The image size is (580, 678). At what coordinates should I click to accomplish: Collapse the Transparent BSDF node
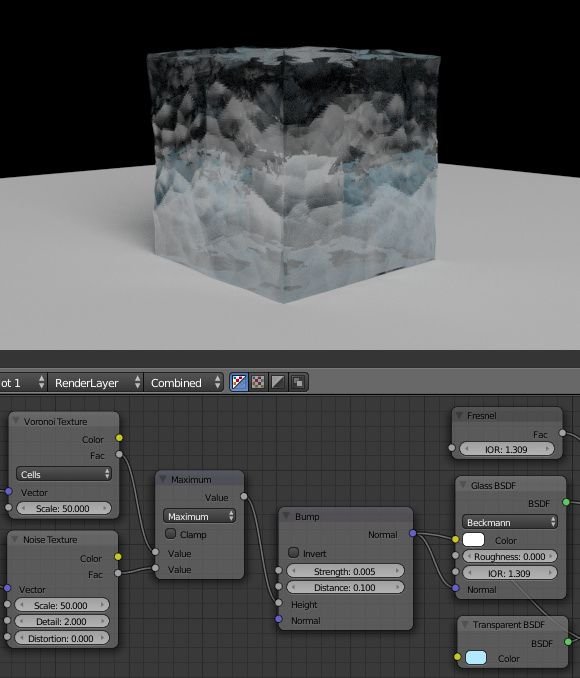(x=465, y=624)
